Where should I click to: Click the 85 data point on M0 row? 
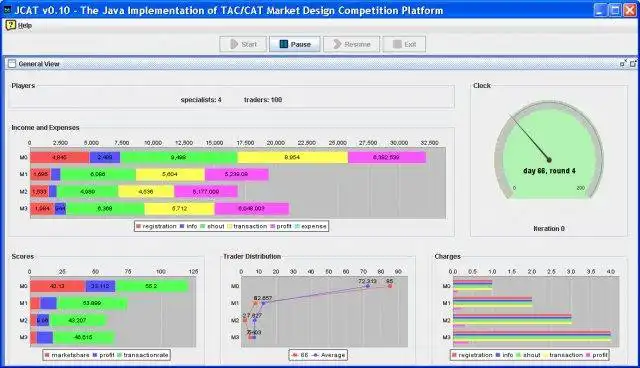(389, 286)
